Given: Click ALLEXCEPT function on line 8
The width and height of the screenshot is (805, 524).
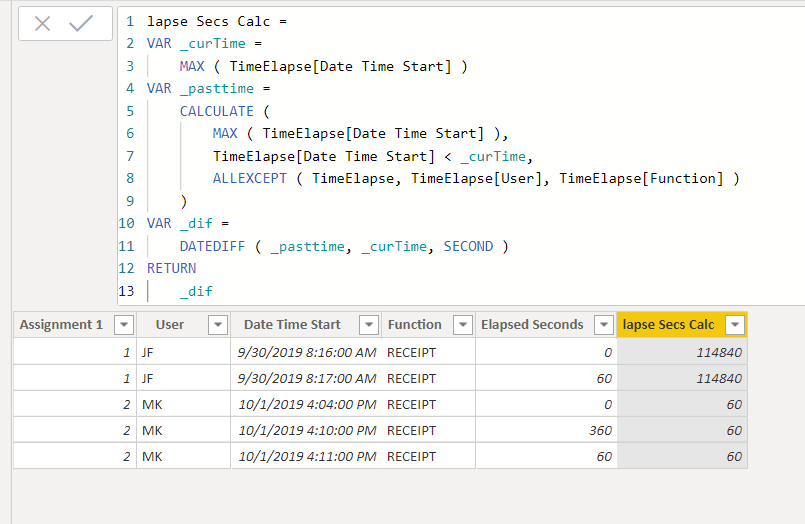Looking at the screenshot, I should pos(250,179).
